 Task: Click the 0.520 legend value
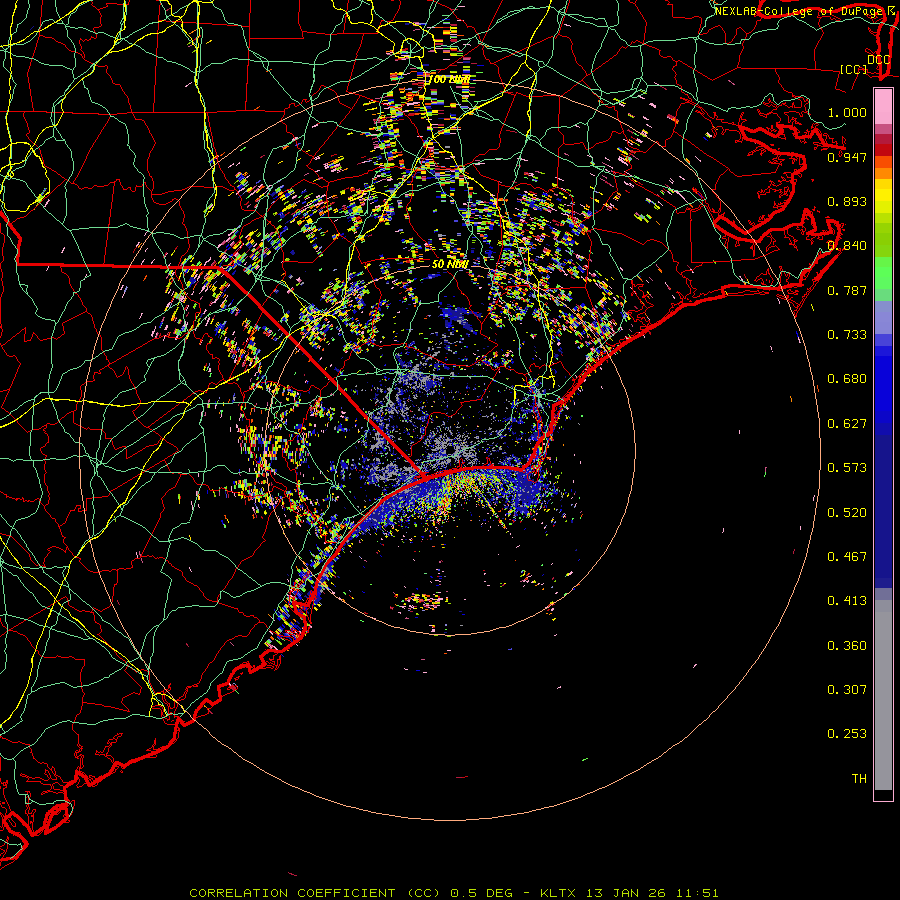pyautogui.click(x=847, y=513)
